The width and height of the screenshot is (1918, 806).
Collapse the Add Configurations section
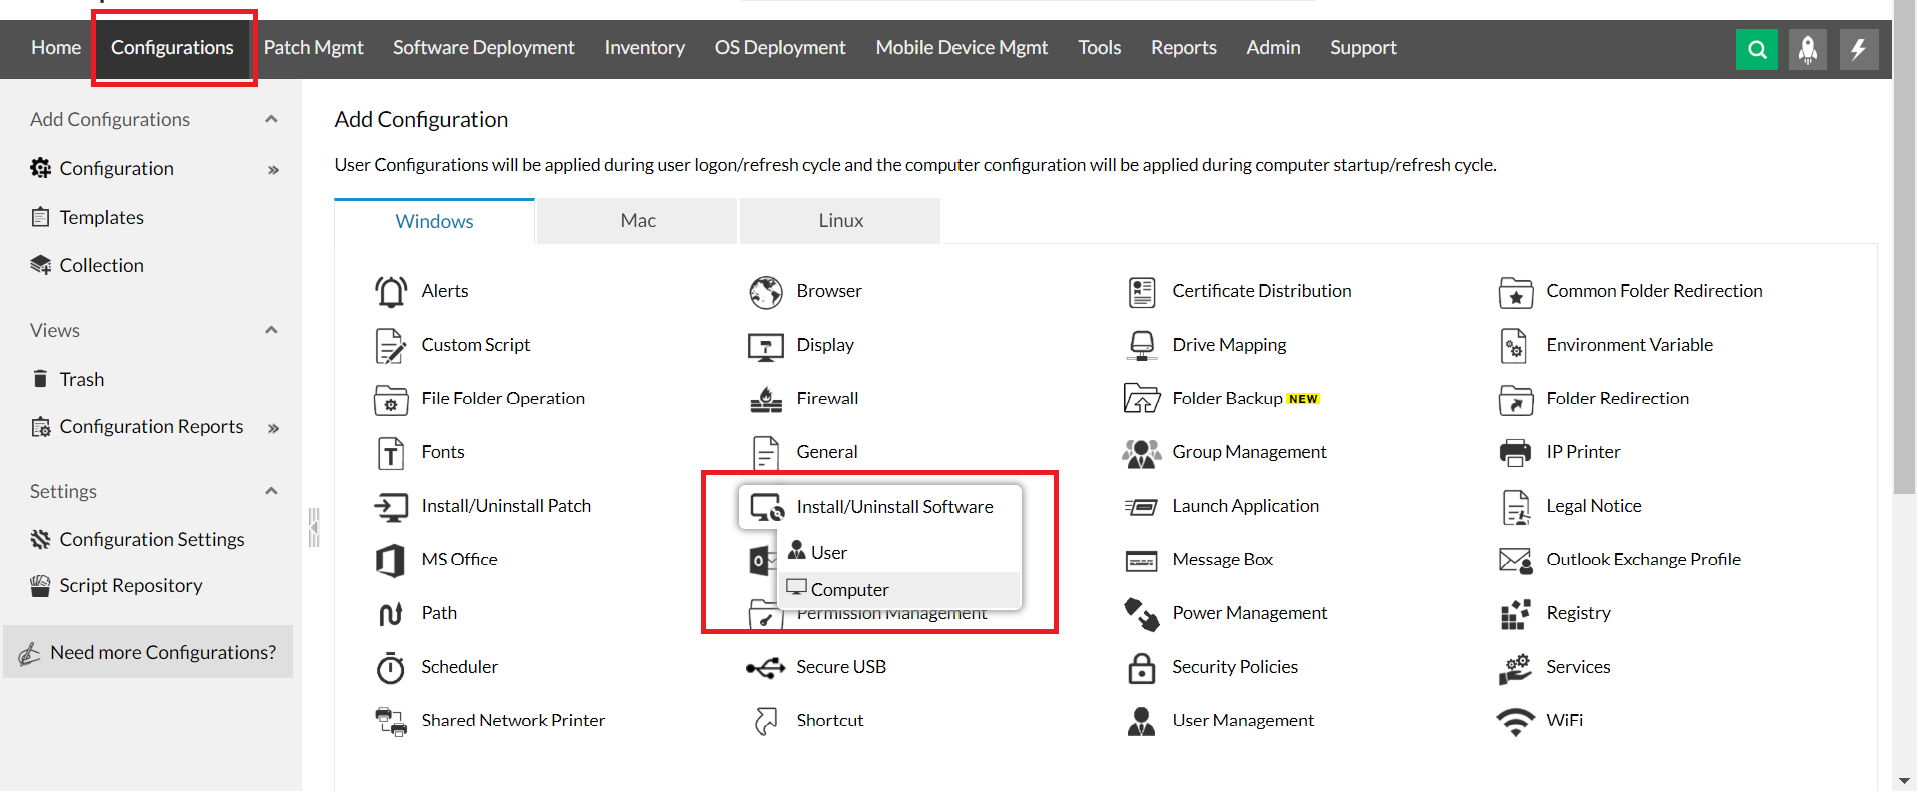click(271, 119)
